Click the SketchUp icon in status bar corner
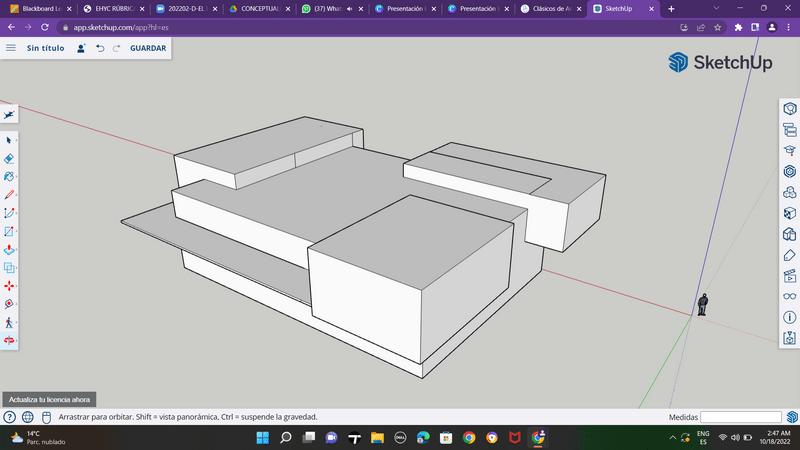 tap(792, 417)
